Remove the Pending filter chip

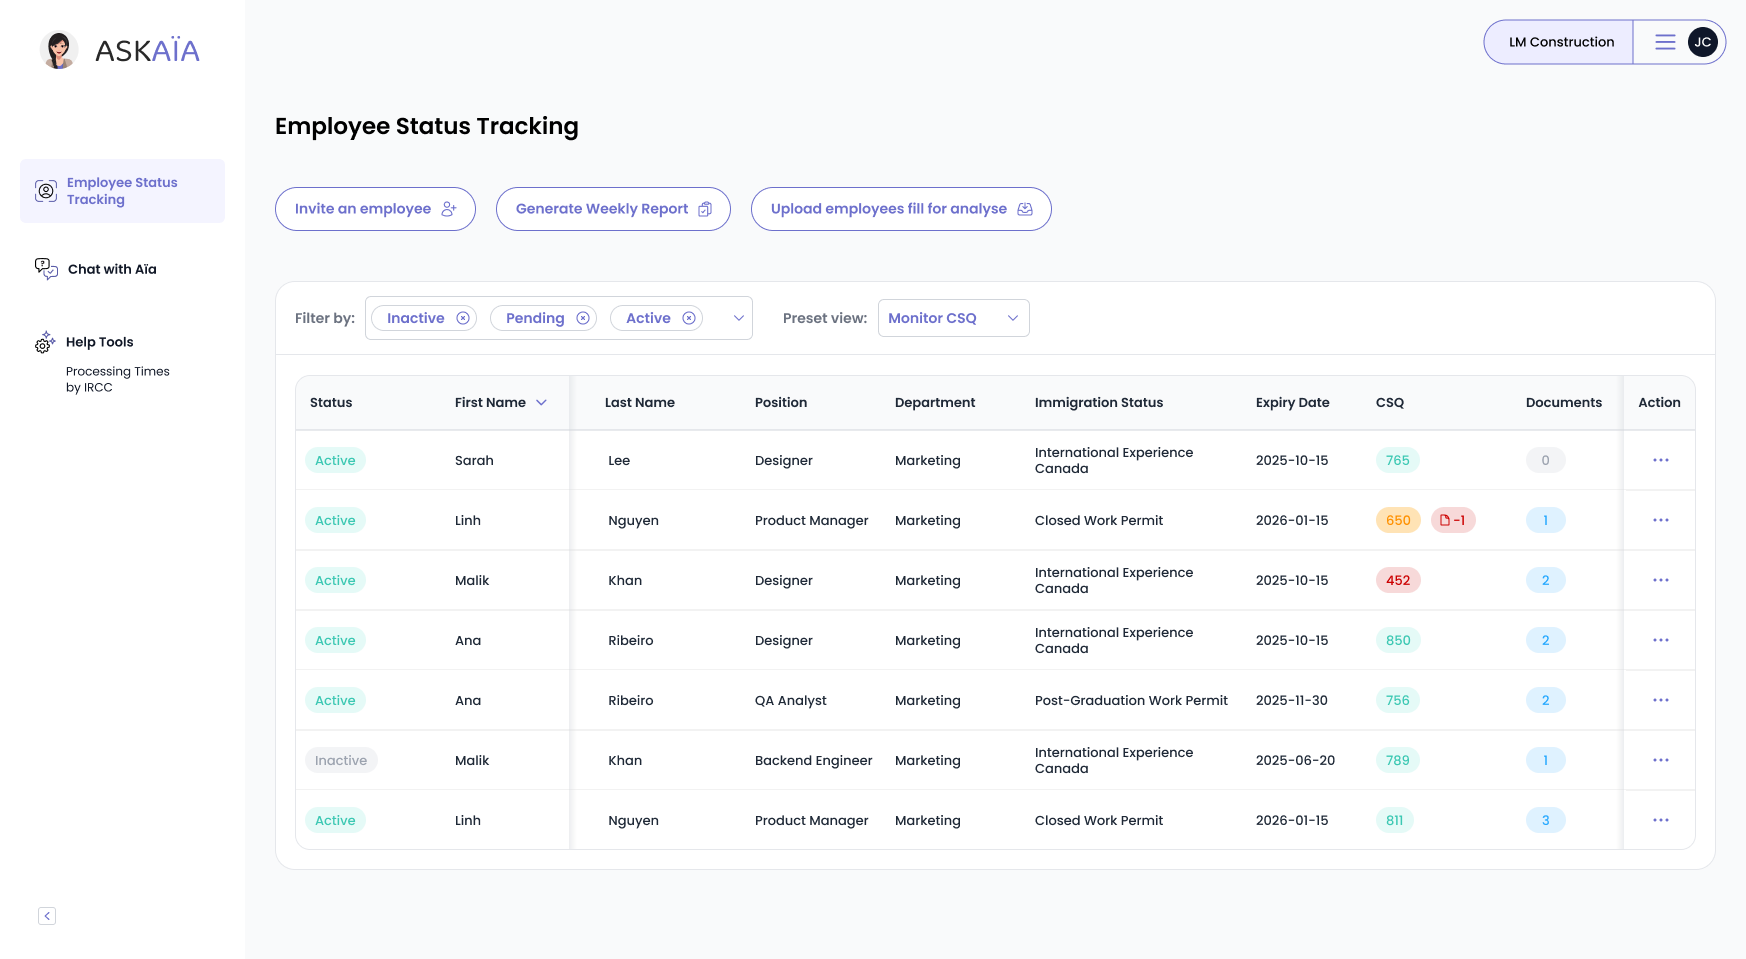pos(583,318)
